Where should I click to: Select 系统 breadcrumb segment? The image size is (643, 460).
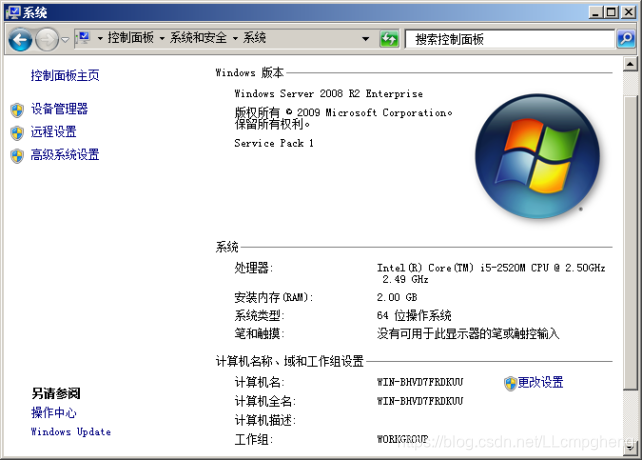pos(254,38)
